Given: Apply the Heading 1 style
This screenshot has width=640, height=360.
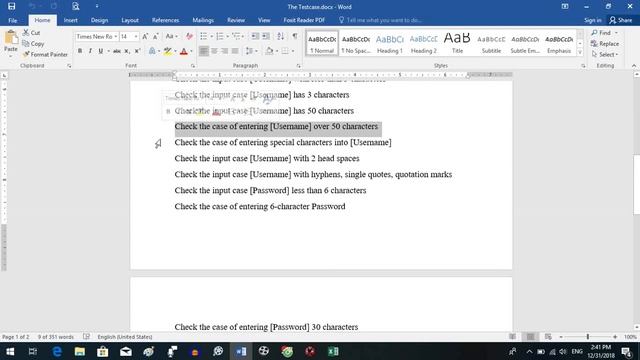Looking at the screenshot, I should point(389,43).
